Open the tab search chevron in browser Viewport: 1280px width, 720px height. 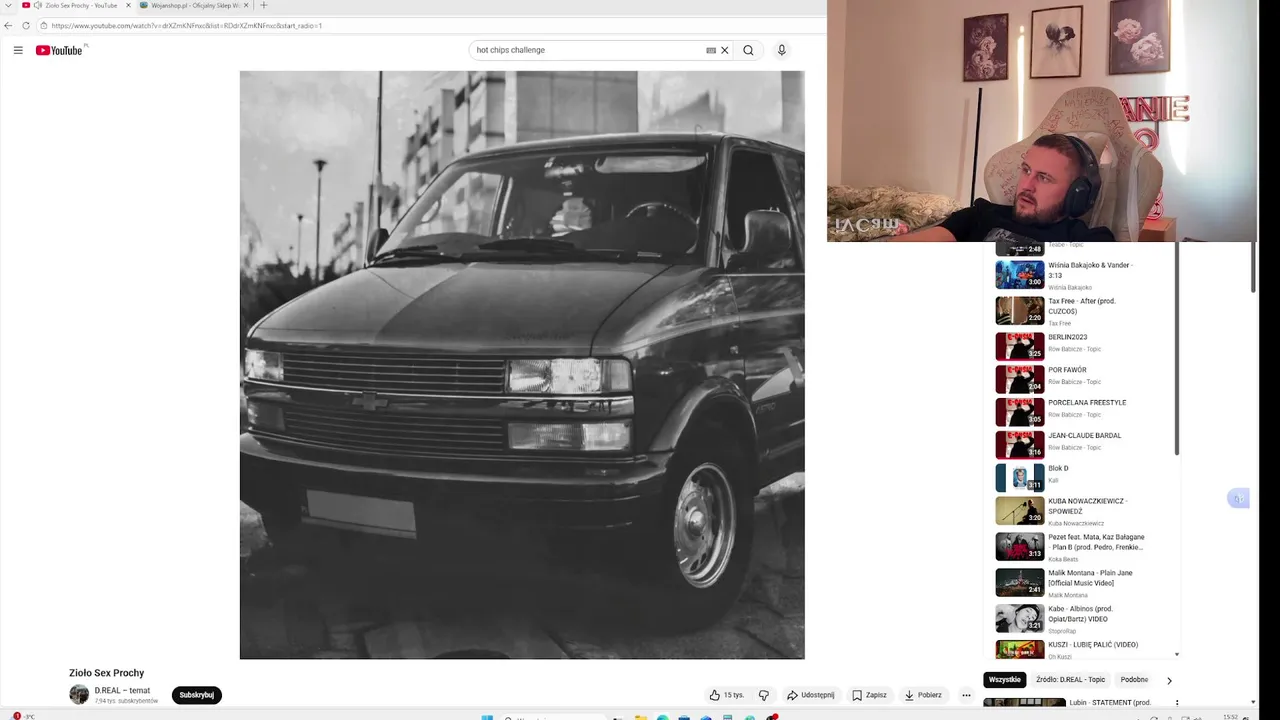[8, 5]
